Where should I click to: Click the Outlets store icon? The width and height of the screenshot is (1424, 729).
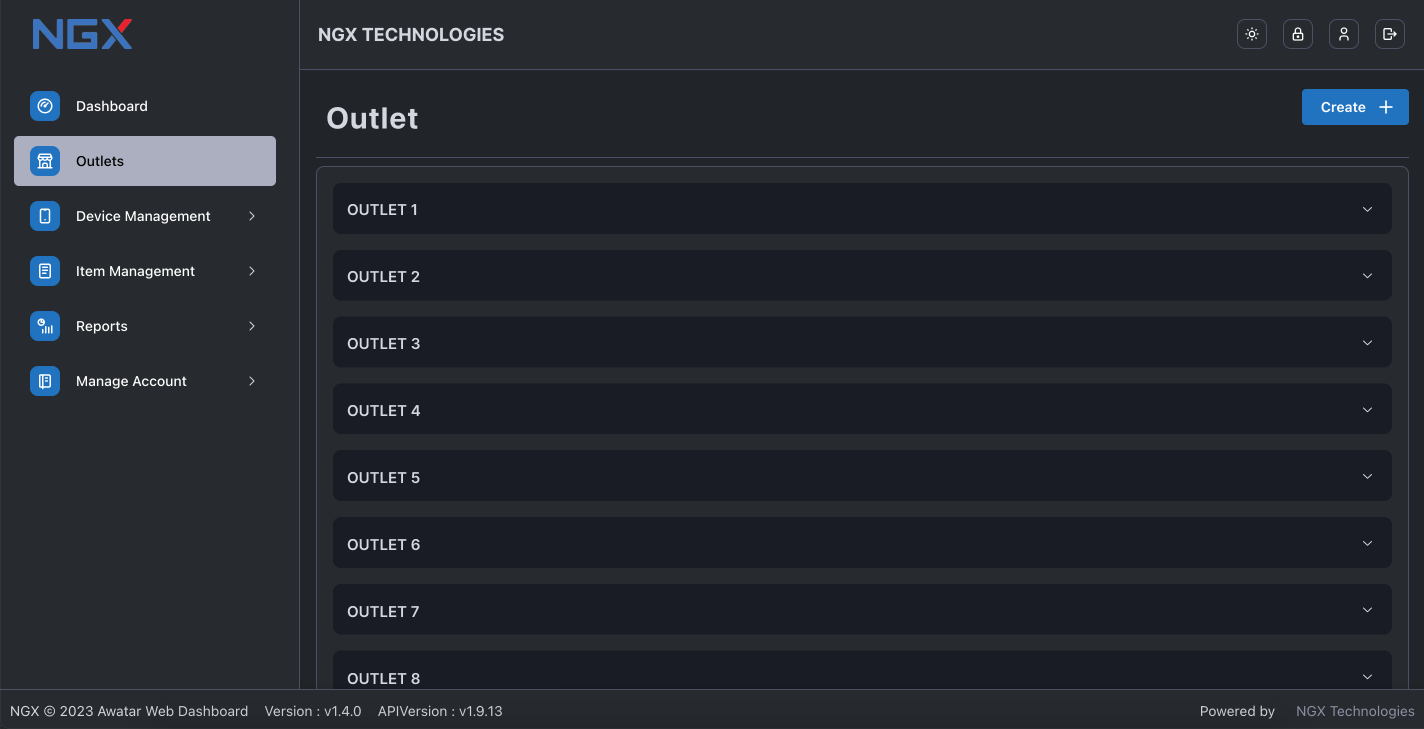pos(45,161)
